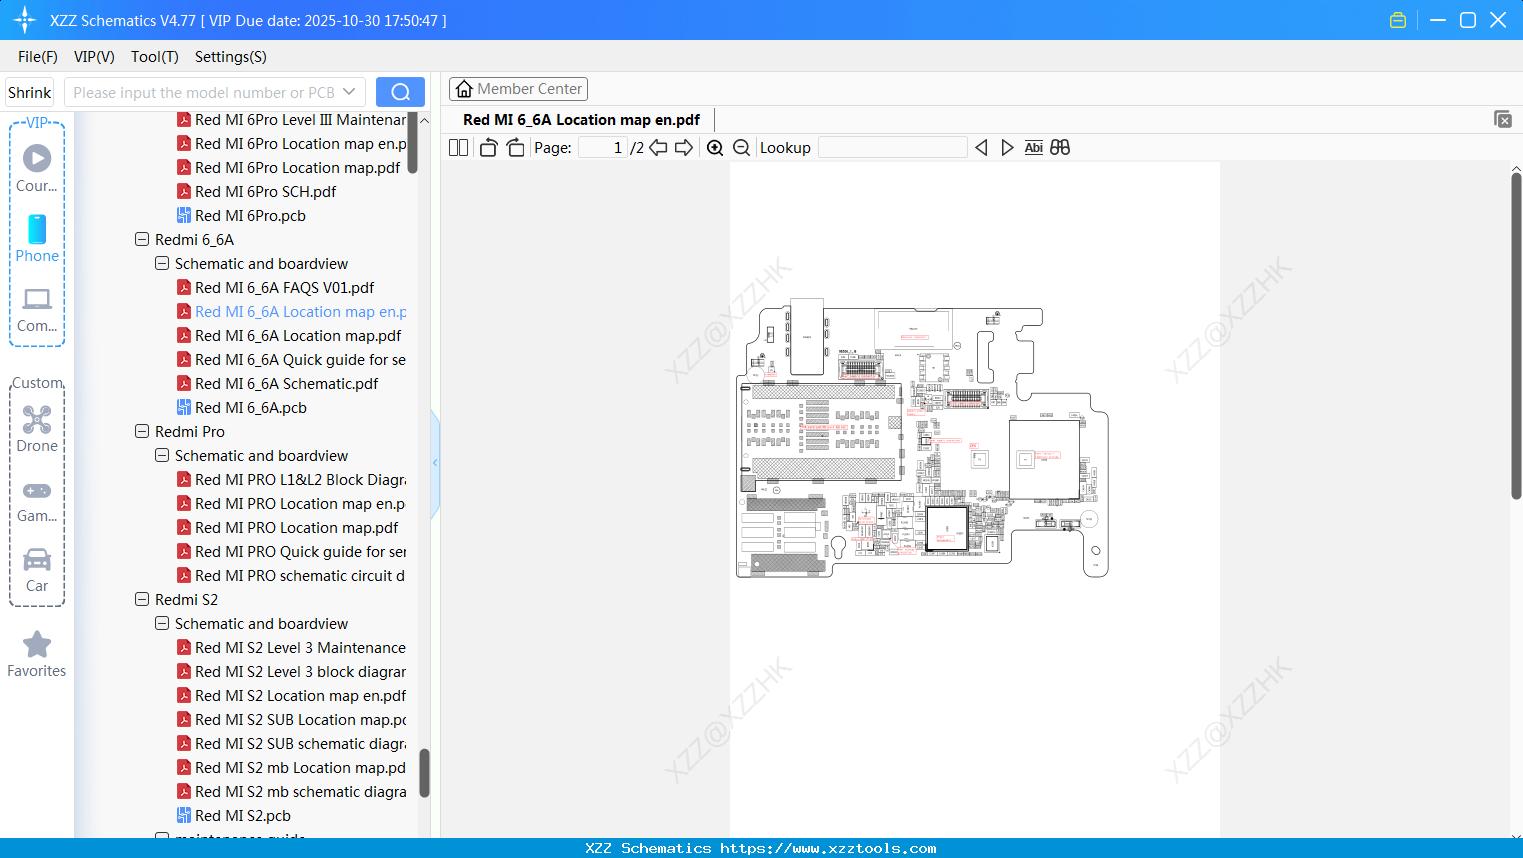
Task: Open the Game console category
Action: click(37, 500)
